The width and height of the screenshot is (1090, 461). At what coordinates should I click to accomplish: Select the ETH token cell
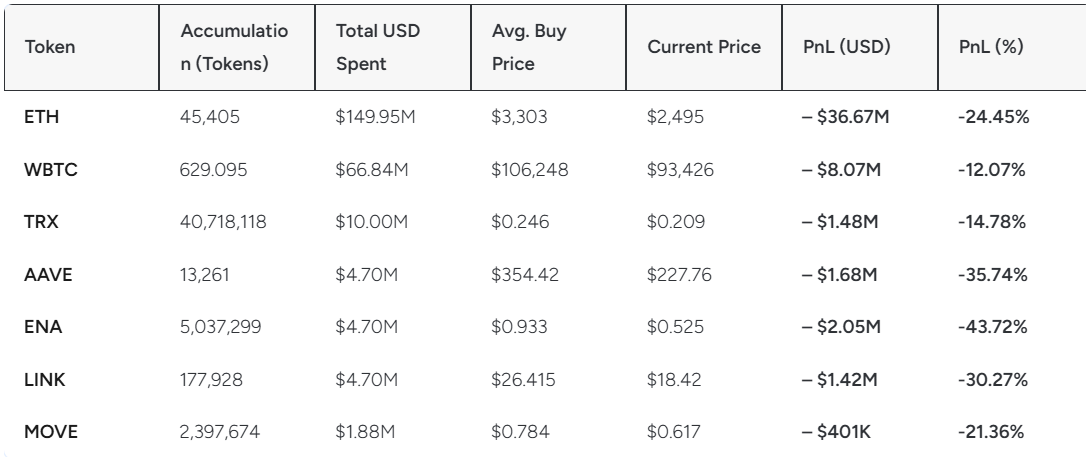[42, 117]
